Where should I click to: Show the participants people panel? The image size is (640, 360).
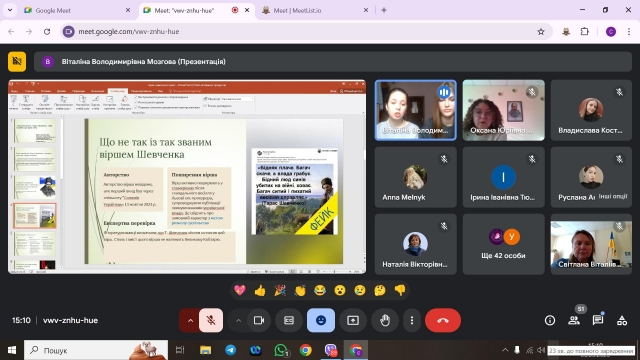(x=574, y=320)
